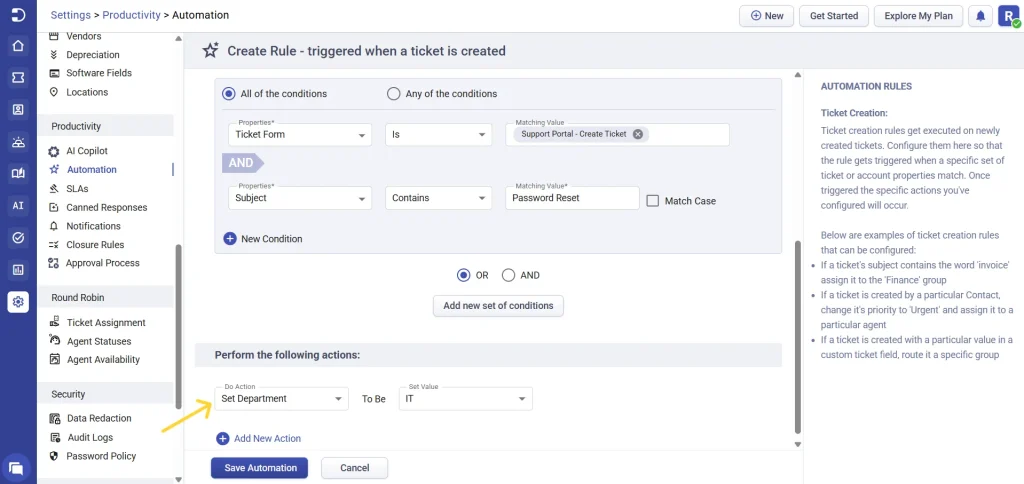1024x484 pixels.
Task: Go to Canned Responses settings
Action: tap(106, 207)
